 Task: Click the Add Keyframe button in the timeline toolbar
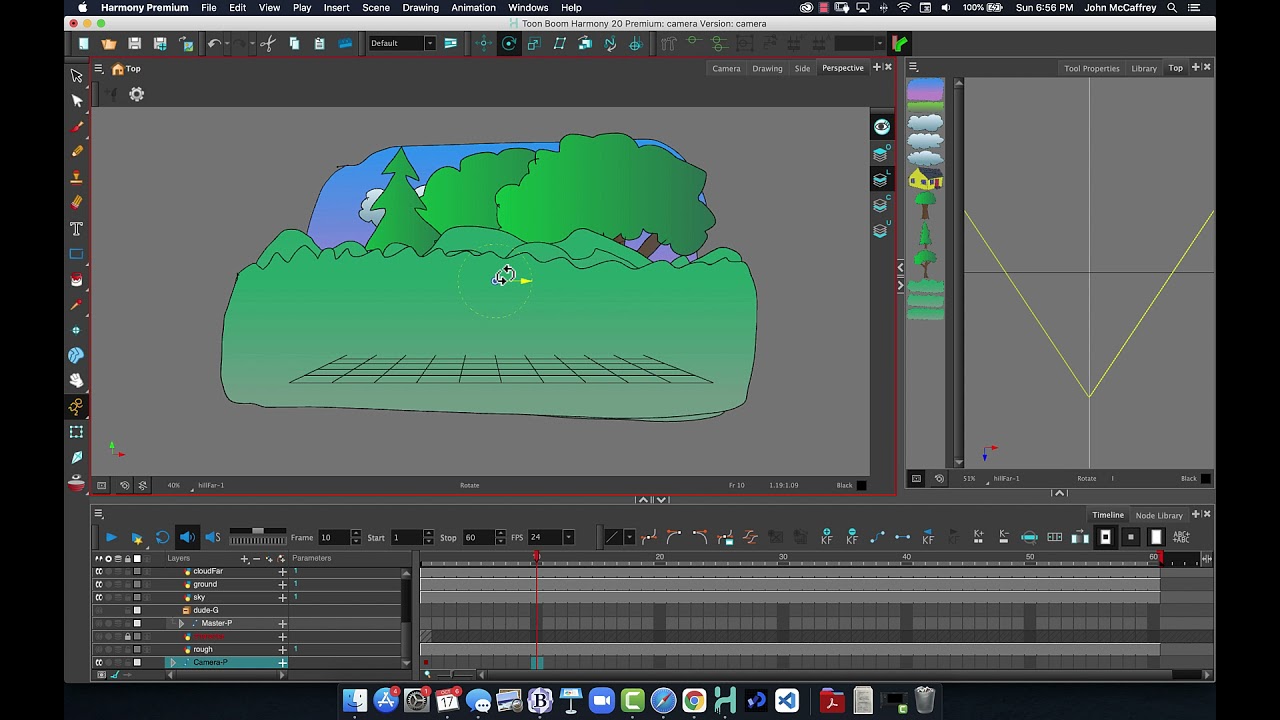[x=826, y=537]
